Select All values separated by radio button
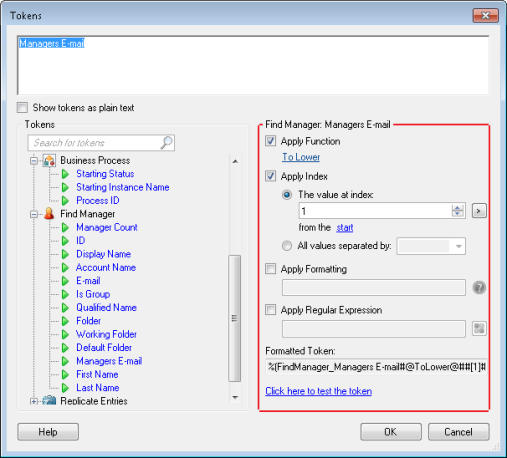This screenshot has height=458, width=507. click(x=287, y=246)
